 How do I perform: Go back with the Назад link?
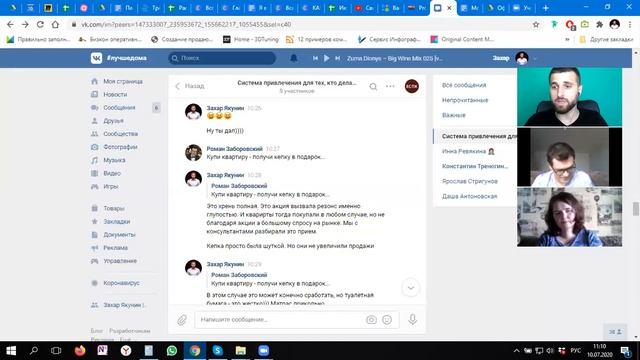[x=190, y=86]
